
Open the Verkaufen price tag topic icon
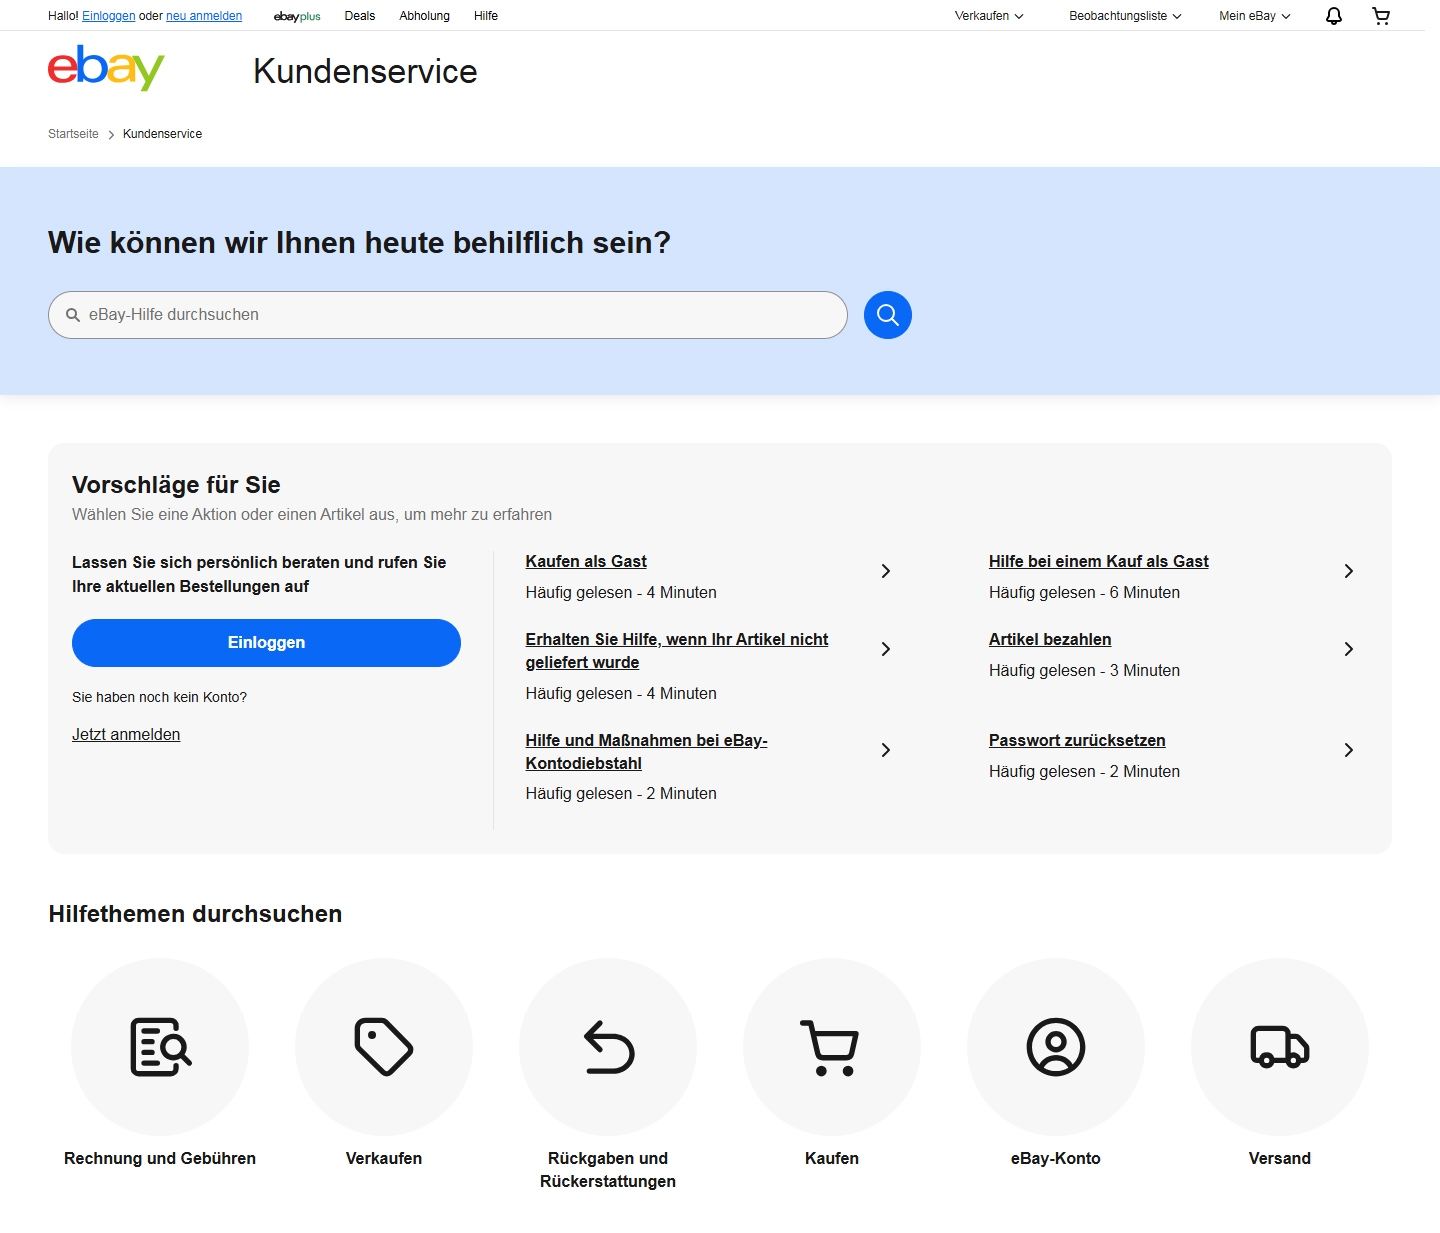tap(384, 1047)
